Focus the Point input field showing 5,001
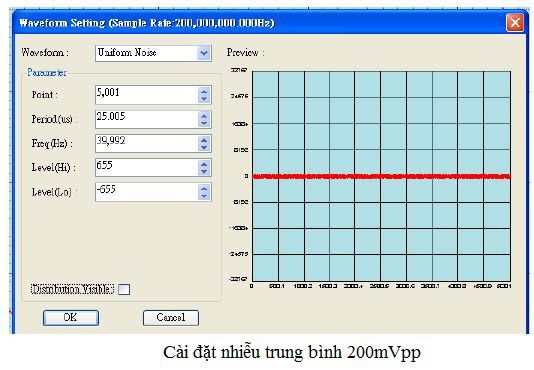The image size is (534, 370). [147, 95]
